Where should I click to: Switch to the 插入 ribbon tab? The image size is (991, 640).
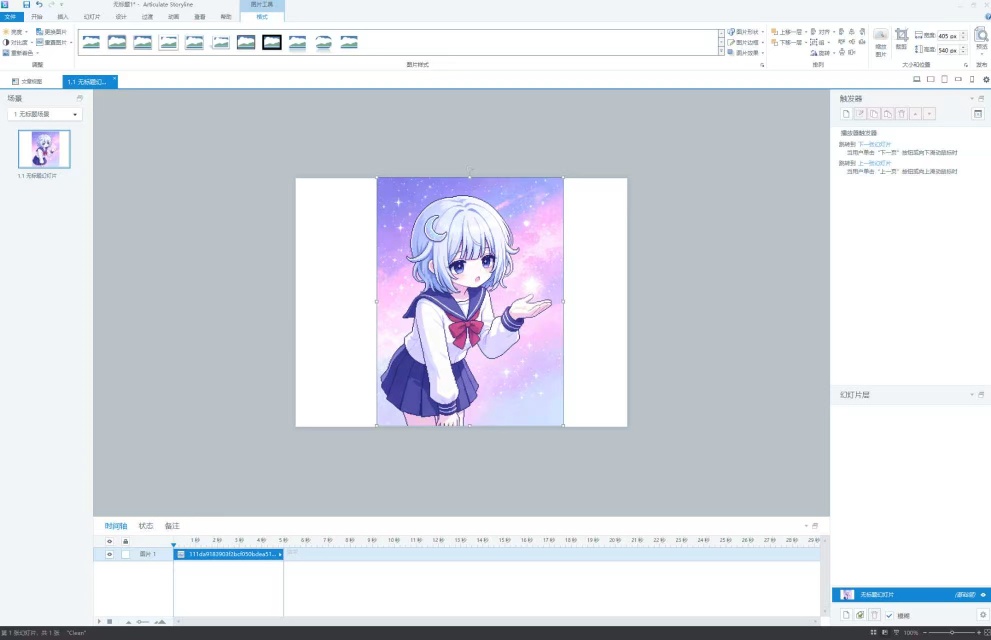click(x=63, y=17)
